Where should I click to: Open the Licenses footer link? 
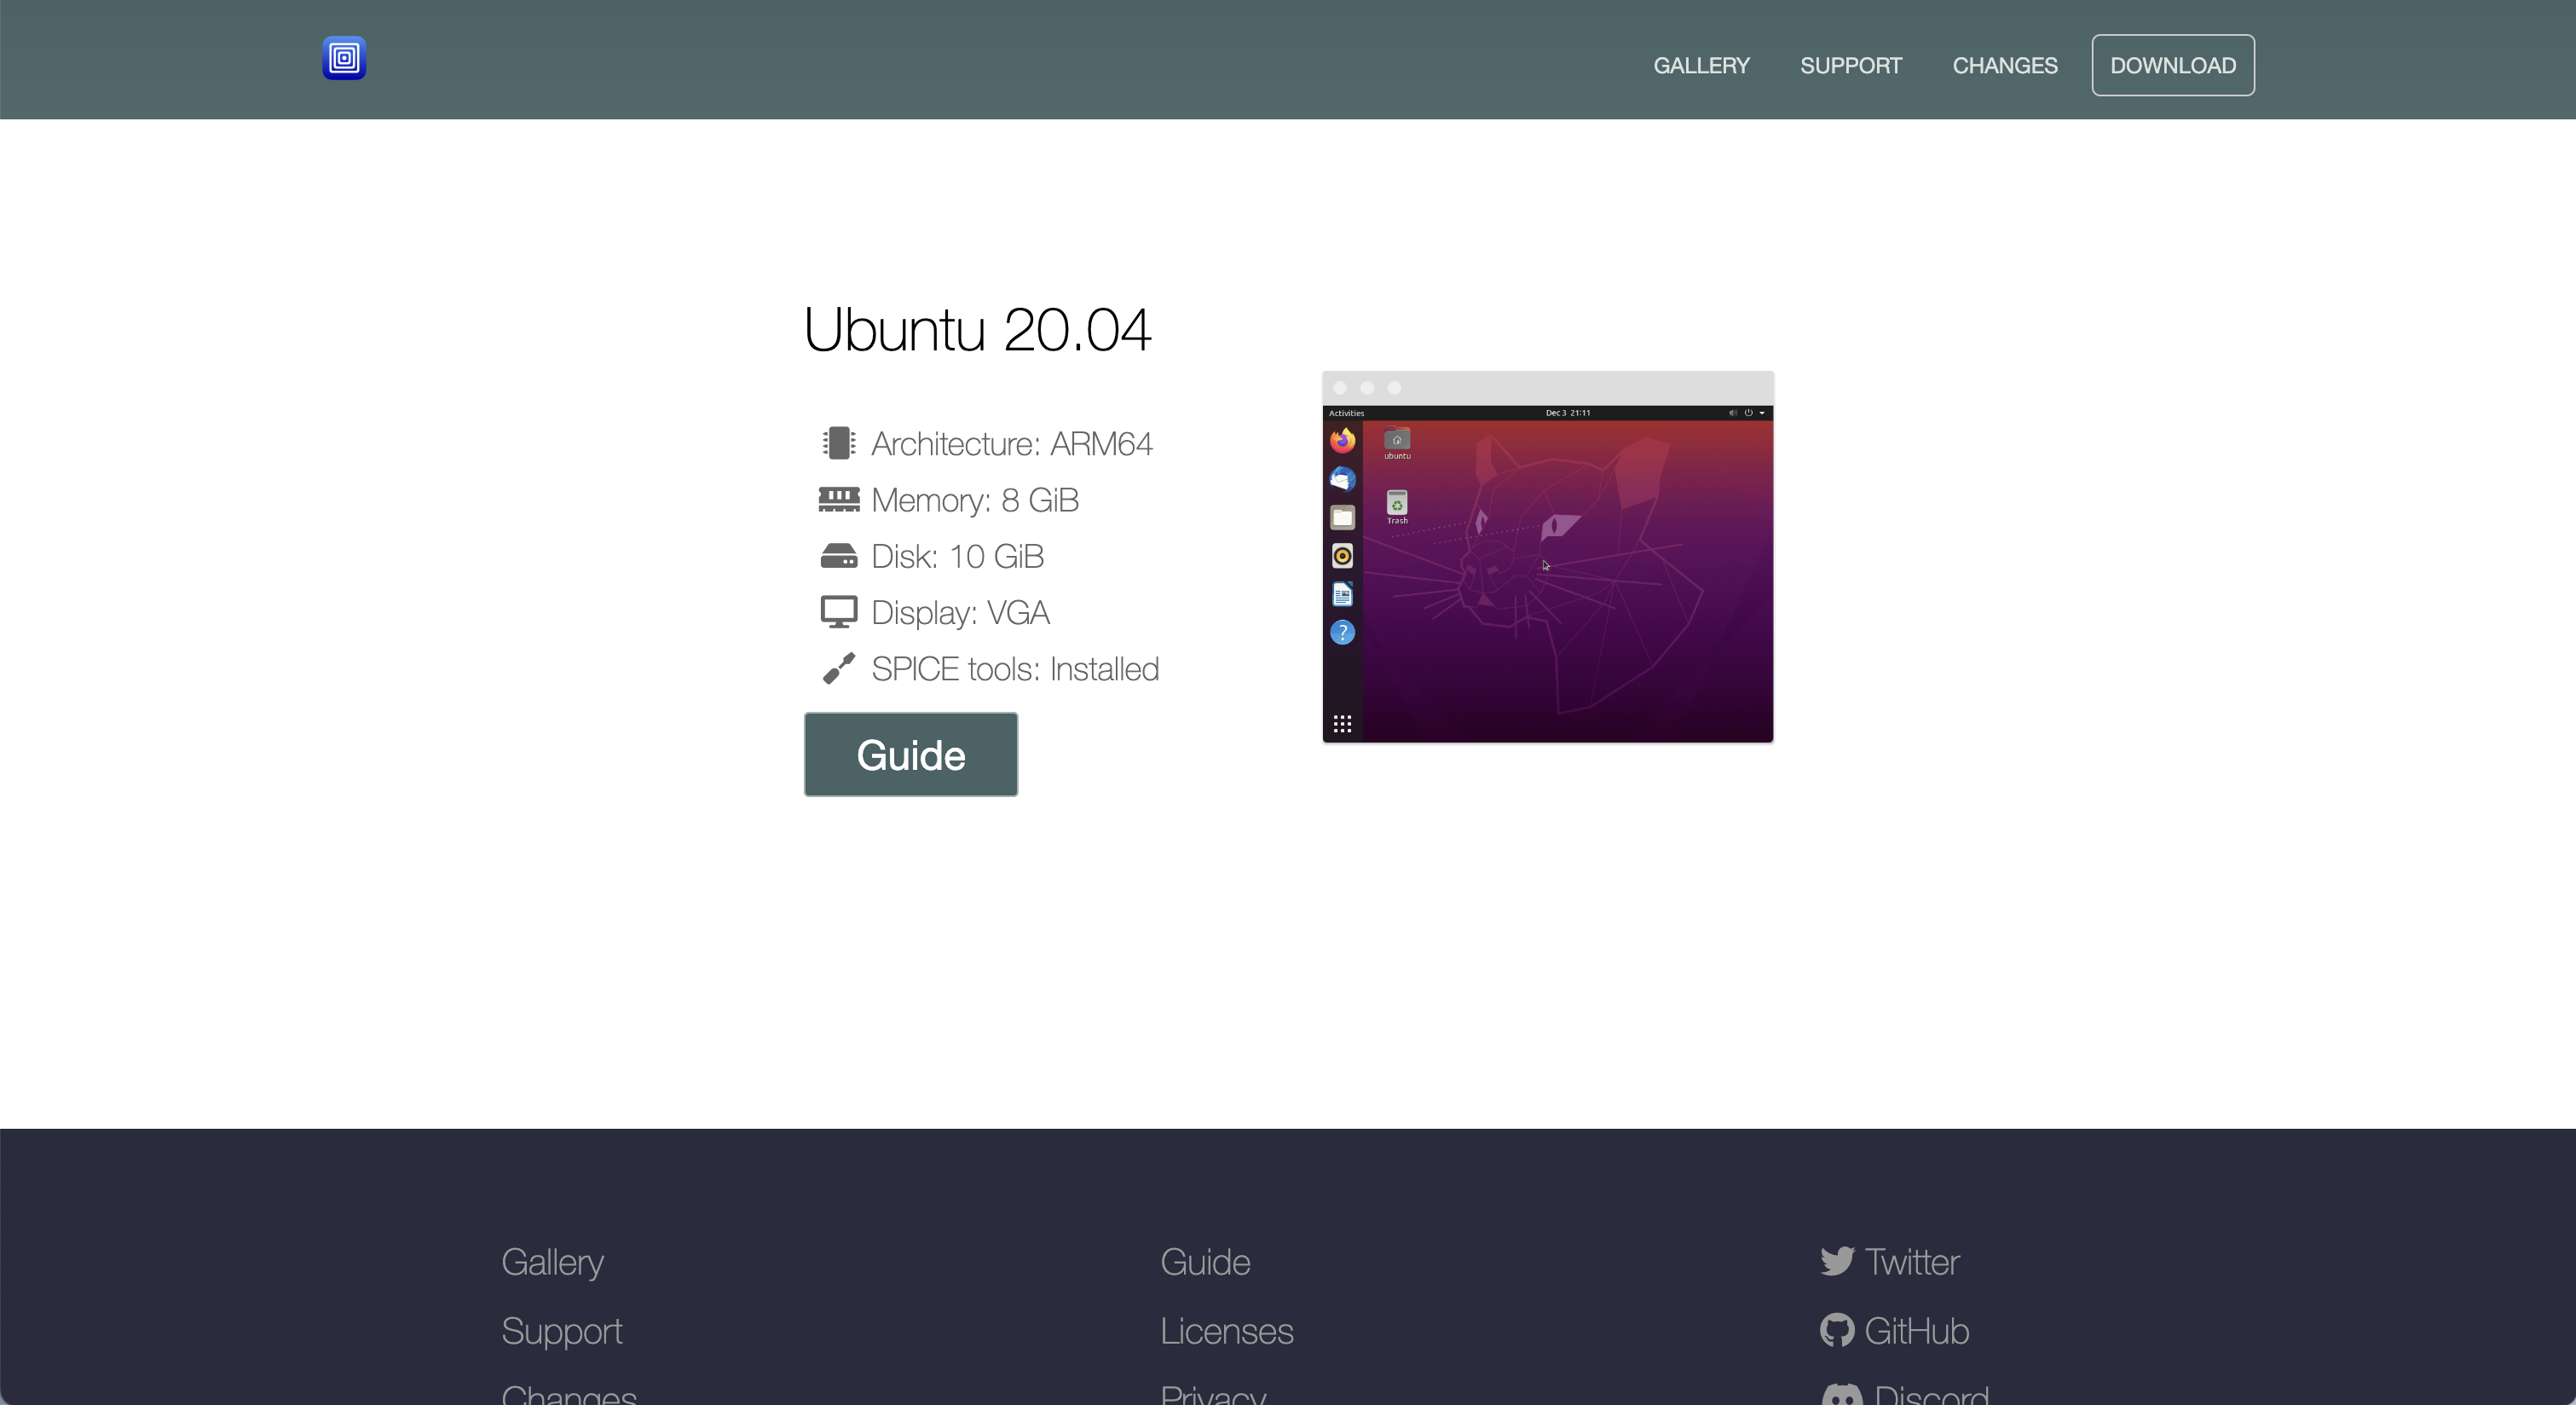point(1226,1331)
